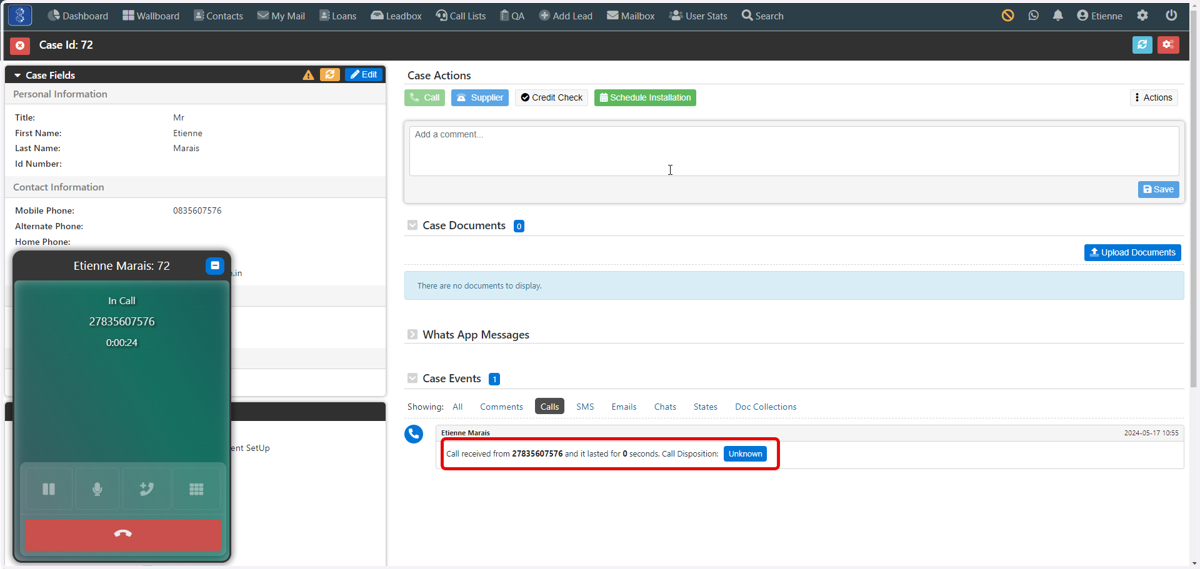Click the Supplier action button
The width and height of the screenshot is (1200, 569).
480,98
